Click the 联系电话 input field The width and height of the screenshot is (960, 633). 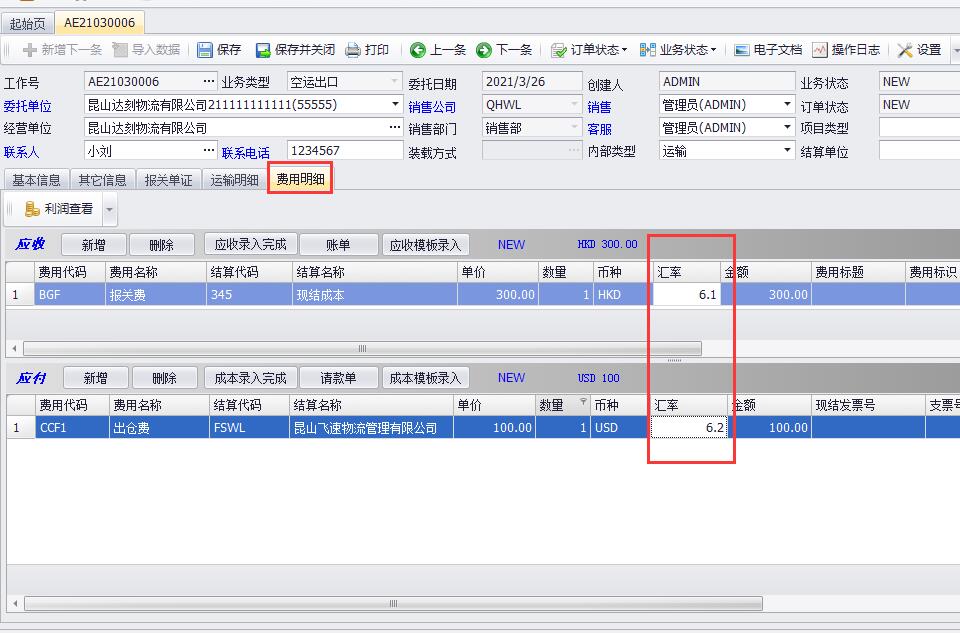coord(345,151)
